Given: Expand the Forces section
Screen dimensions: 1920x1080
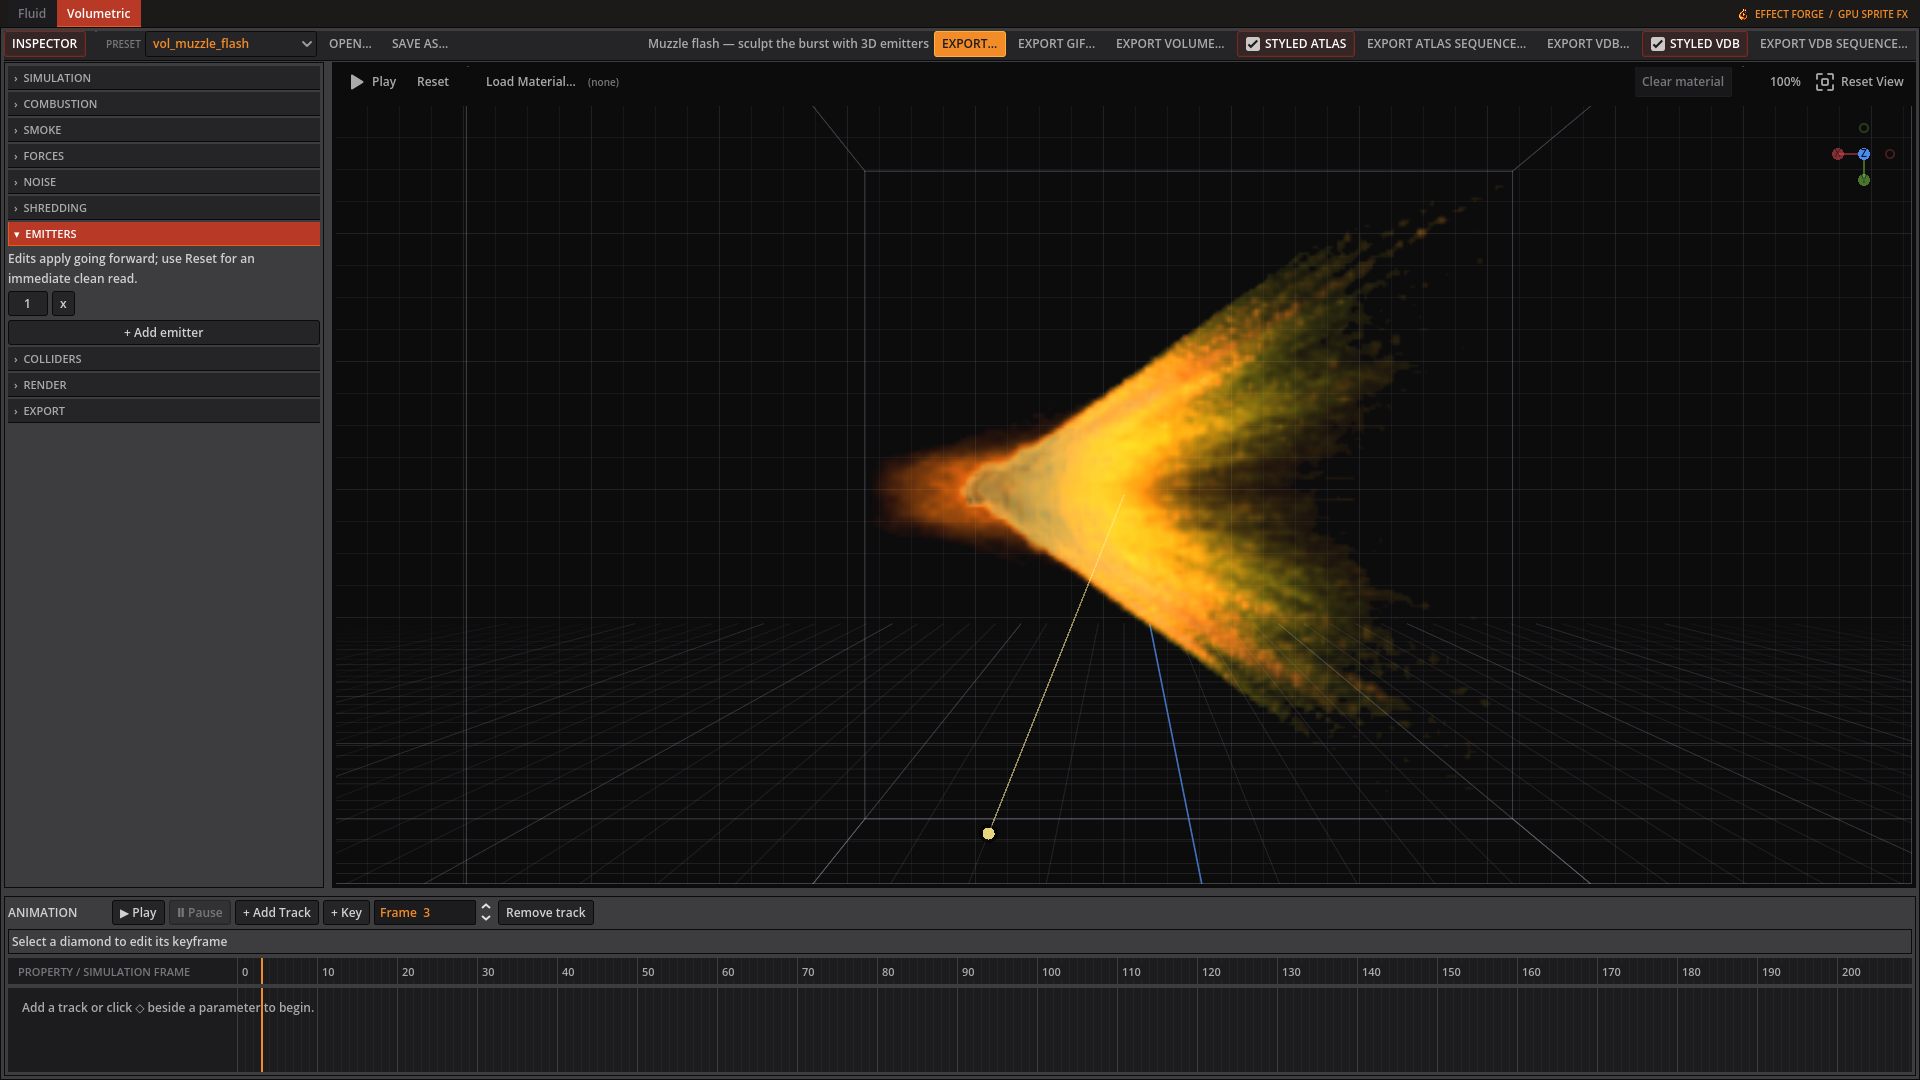Looking at the screenshot, I should pos(164,156).
